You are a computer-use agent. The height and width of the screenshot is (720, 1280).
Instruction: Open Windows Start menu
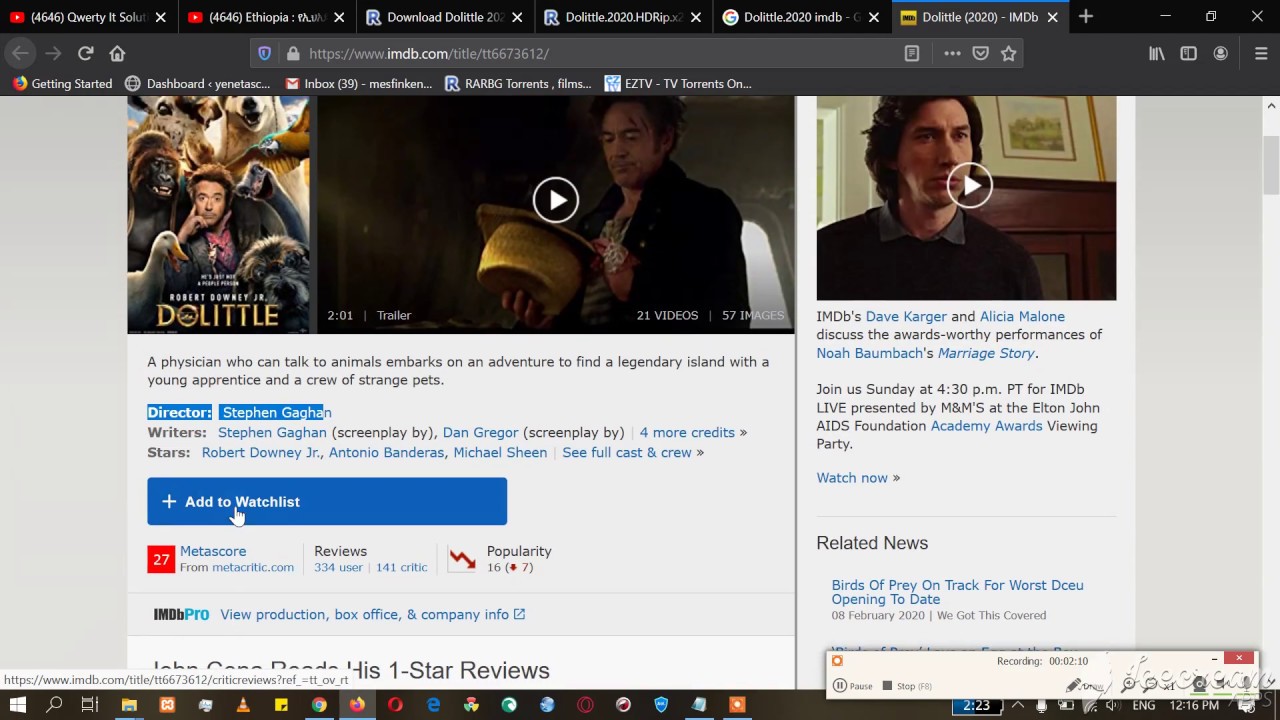18,705
